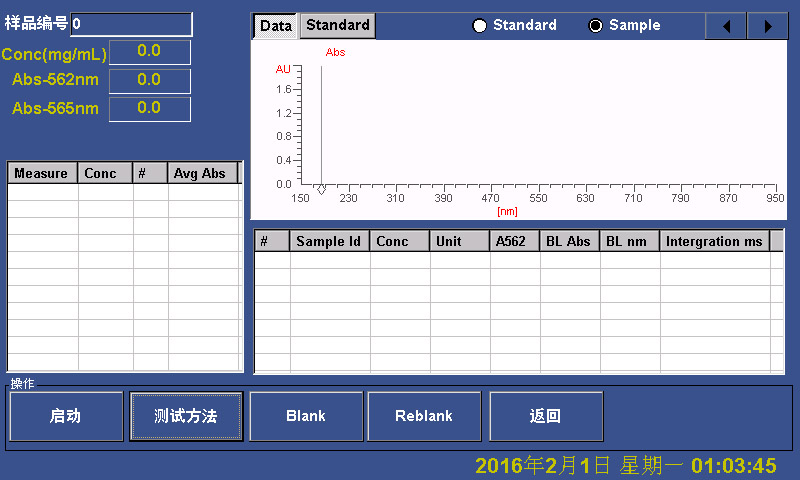The height and width of the screenshot is (480, 800).
Task: Select the Sample radio button
Action: [596, 26]
